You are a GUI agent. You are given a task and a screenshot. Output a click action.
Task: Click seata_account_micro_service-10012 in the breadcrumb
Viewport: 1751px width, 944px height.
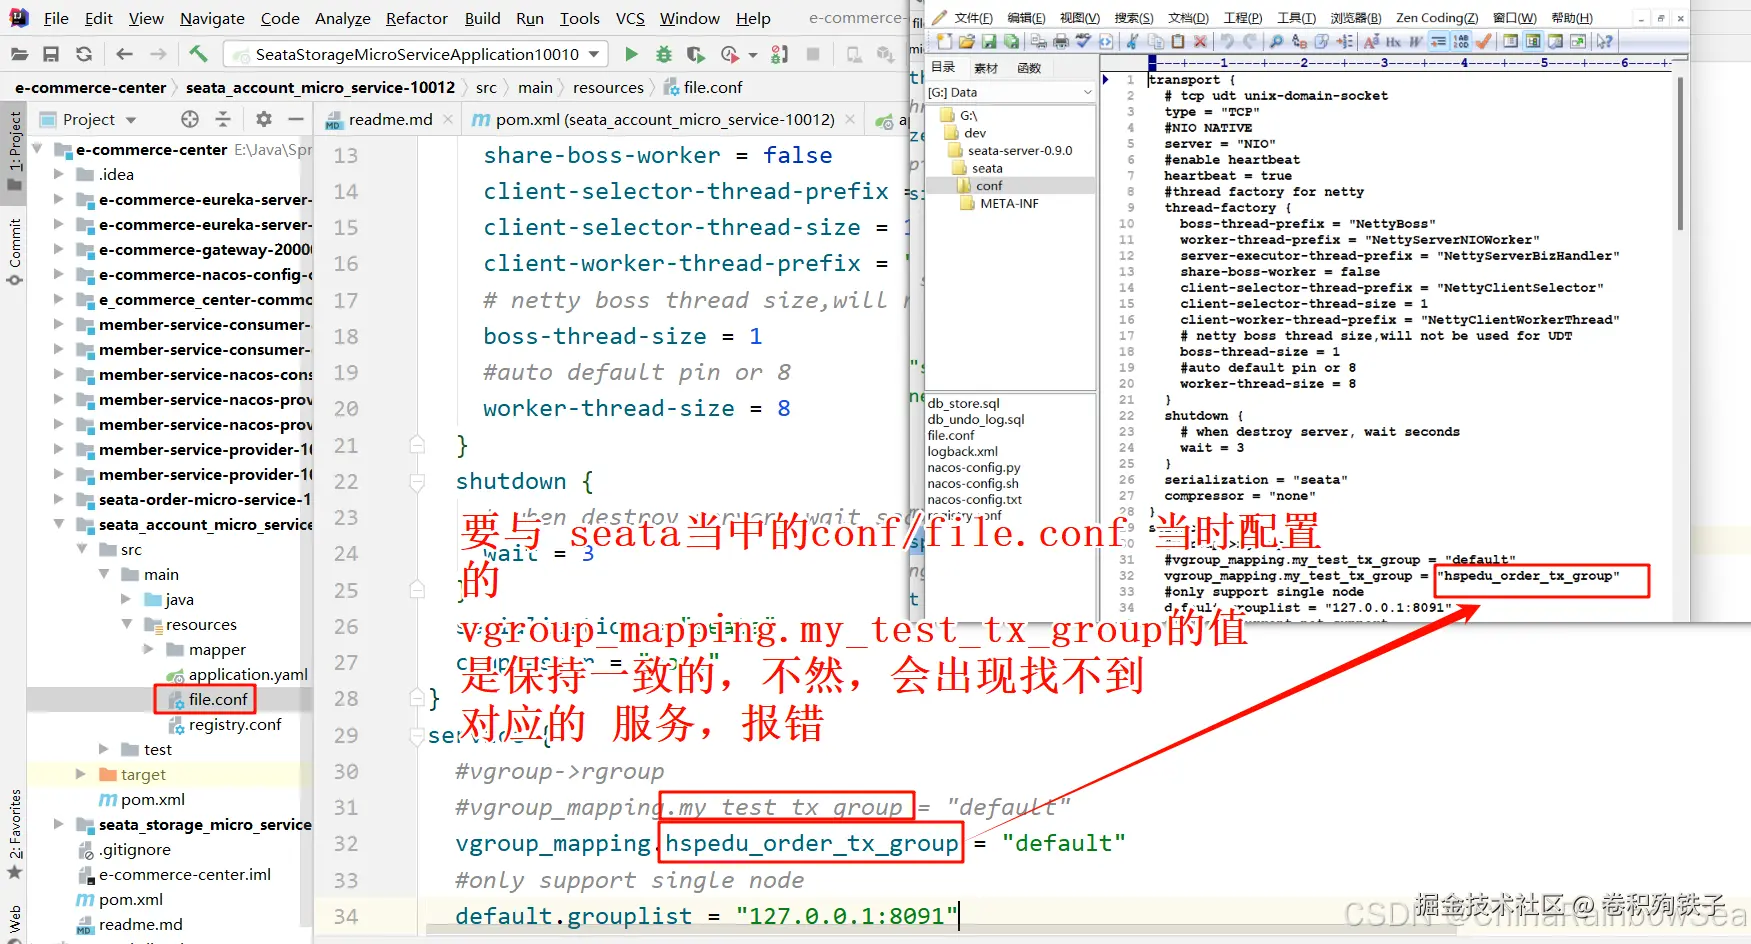click(x=320, y=87)
